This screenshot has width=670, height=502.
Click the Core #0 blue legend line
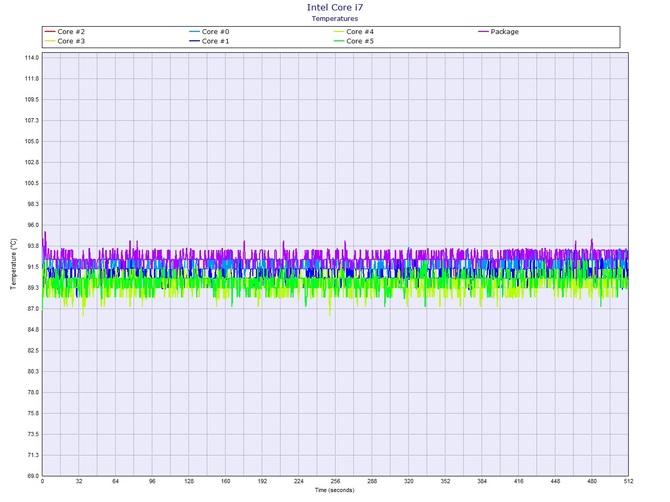194,32
